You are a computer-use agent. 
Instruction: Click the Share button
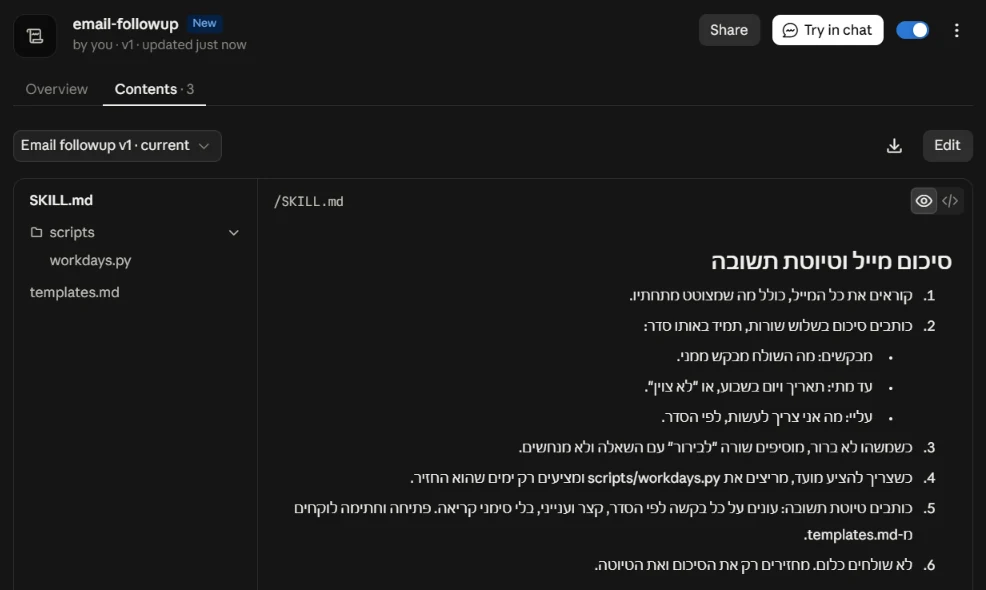pos(729,30)
